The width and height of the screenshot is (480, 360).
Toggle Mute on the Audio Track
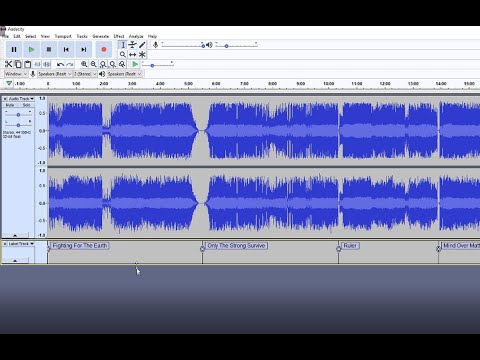(x=10, y=105)
